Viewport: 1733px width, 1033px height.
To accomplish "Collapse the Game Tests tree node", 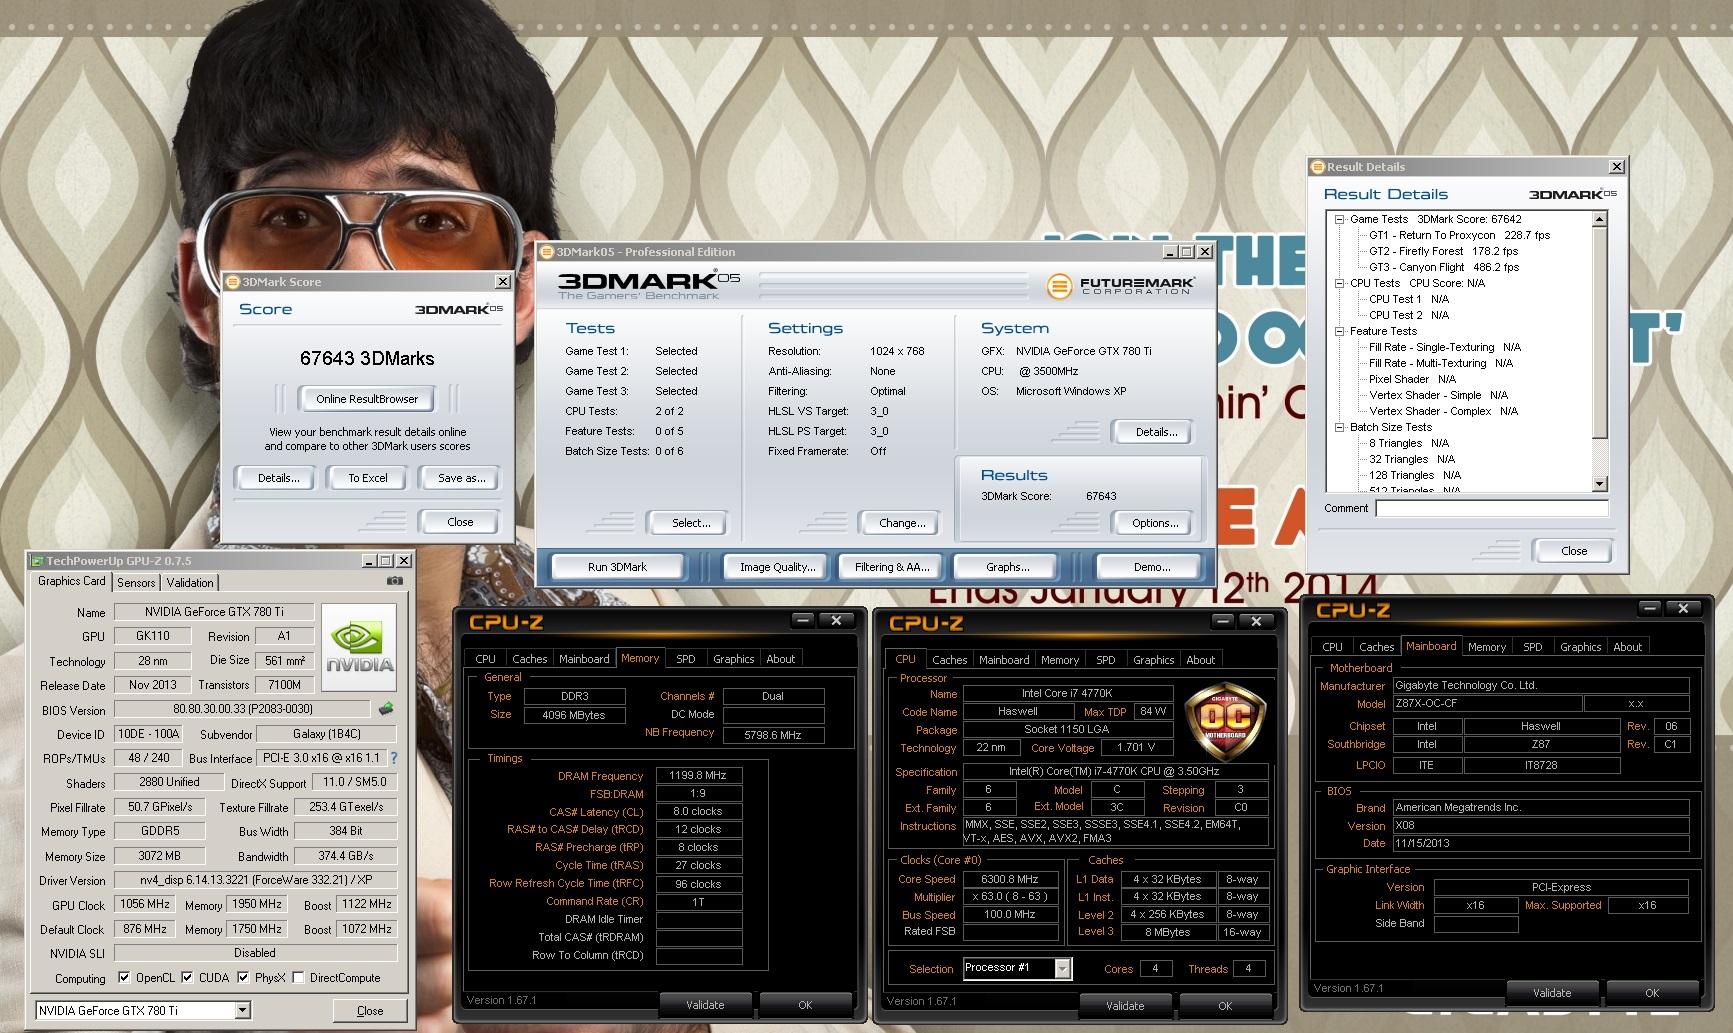I will 1340,219.
